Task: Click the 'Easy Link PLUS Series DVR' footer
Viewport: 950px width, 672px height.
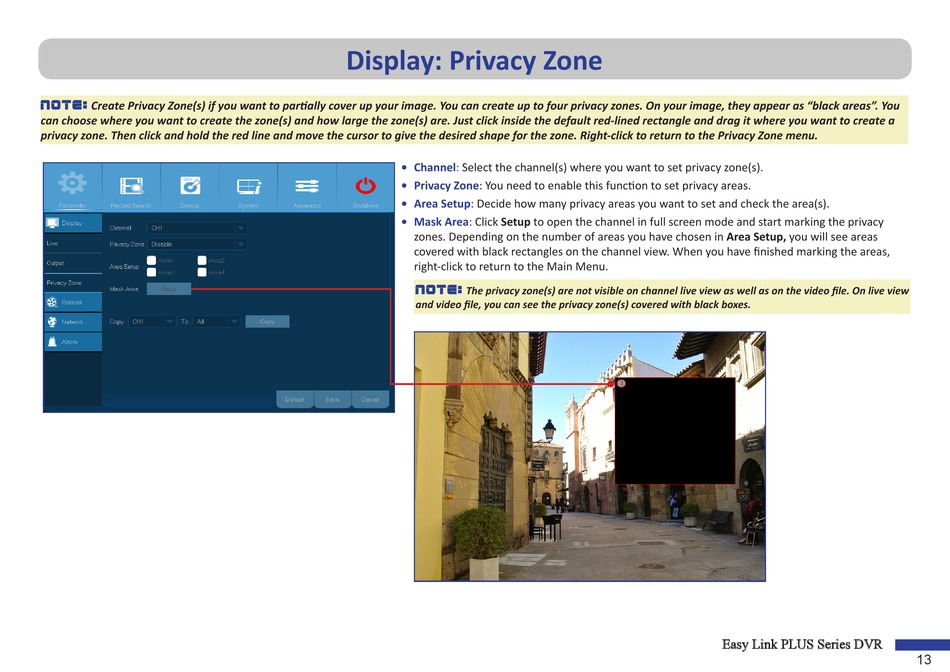Action: coord(802,644)
